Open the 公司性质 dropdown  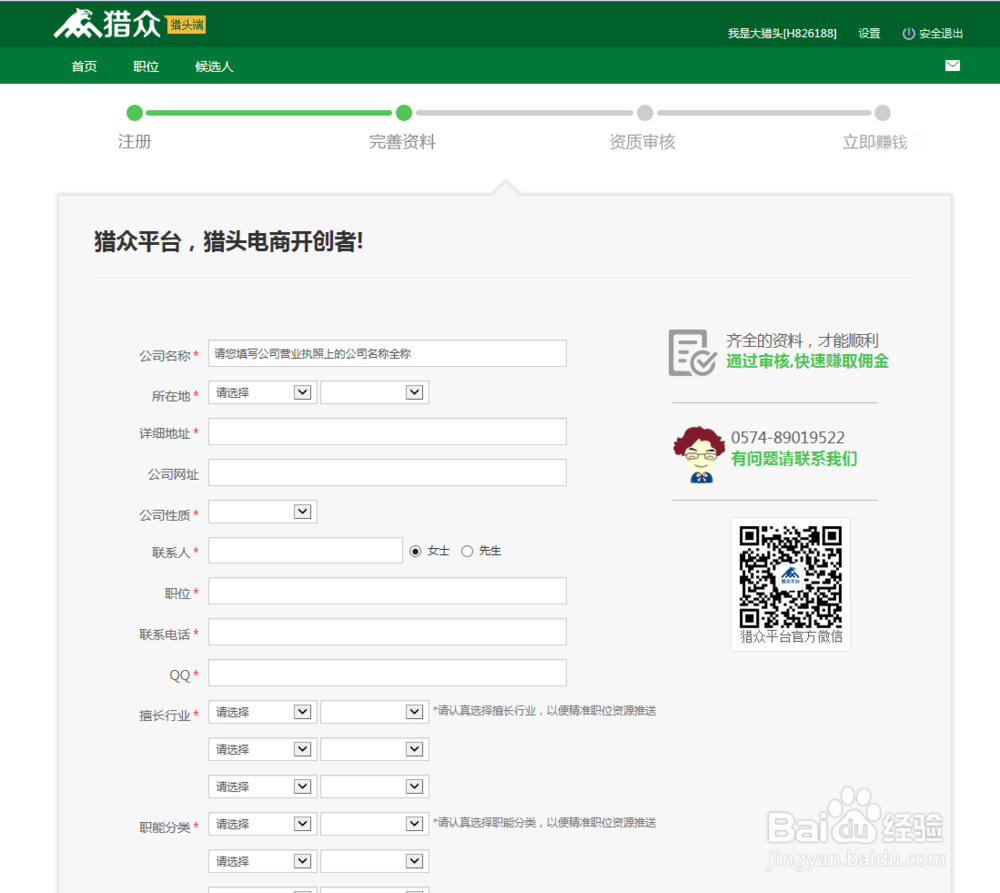pyautogui.click(x=261, y=511)
